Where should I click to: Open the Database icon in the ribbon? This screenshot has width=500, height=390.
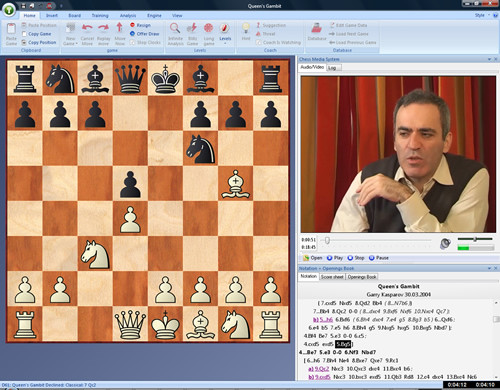click(x=316, y=28)
